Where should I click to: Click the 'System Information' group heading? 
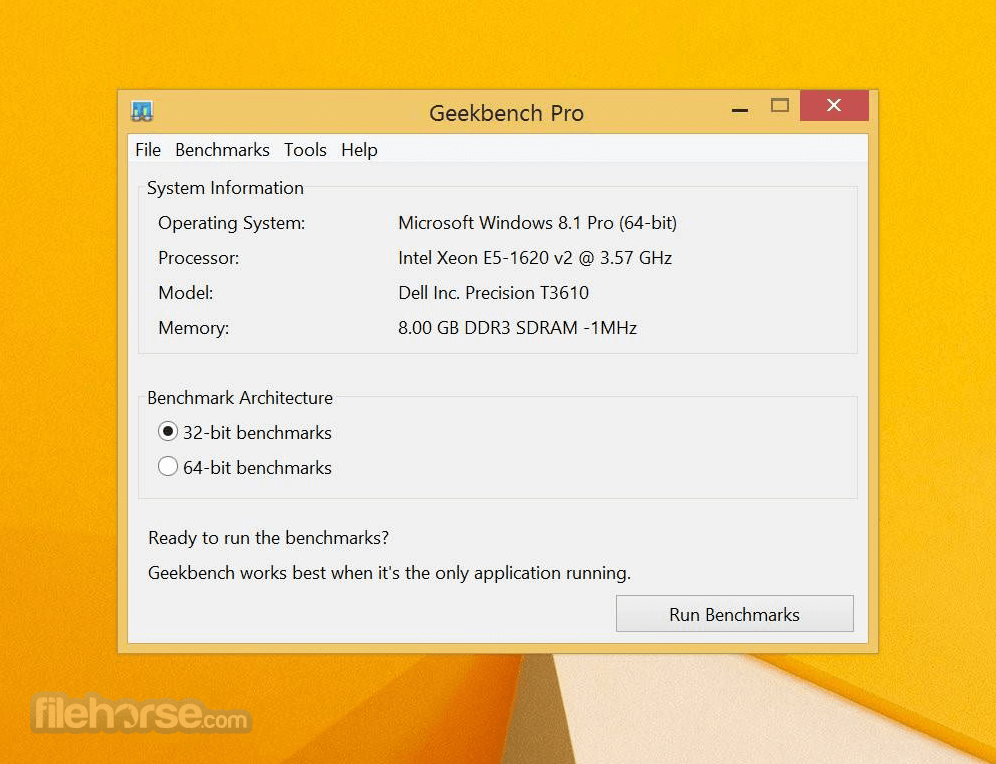pyautogui.click(x=225, y=188)
